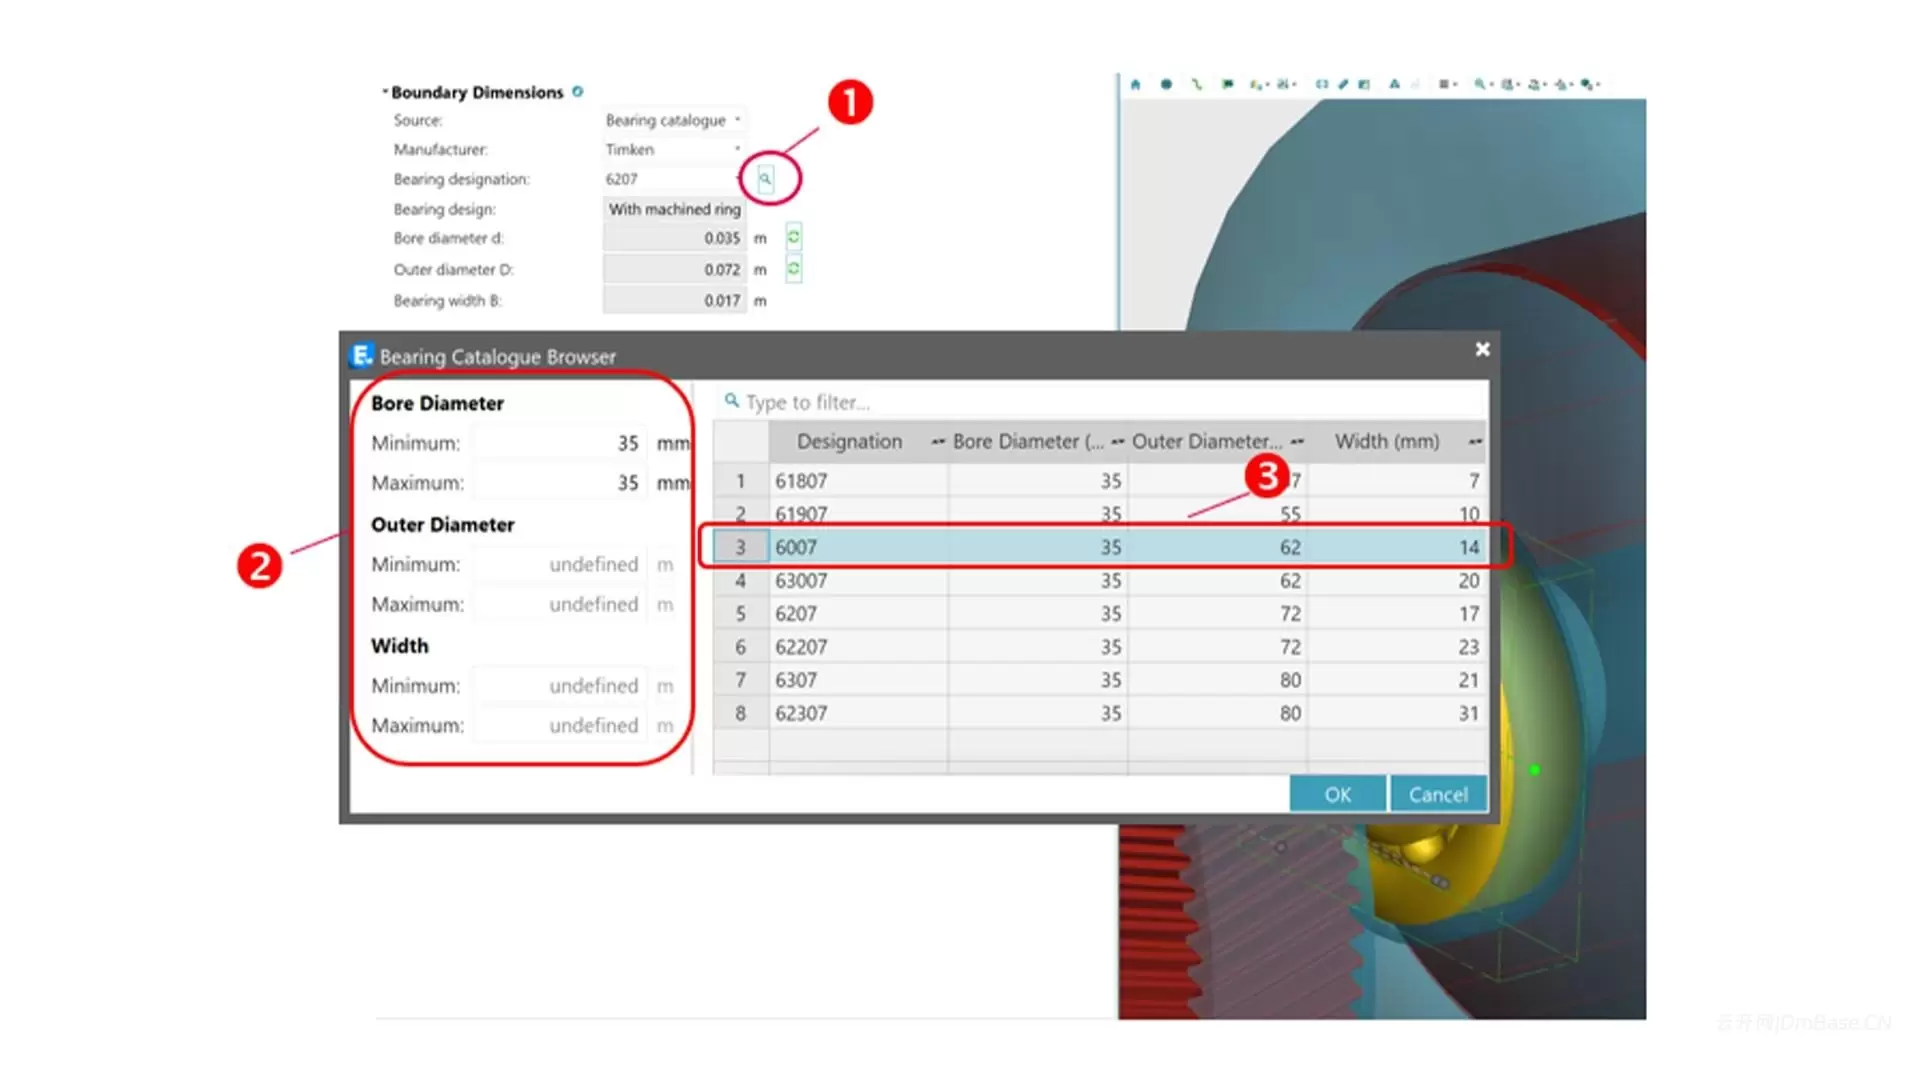Select the 6007 row in the catalogue table
This screenshot has width=1920, height=1080.
click(x=1100, y=547)
